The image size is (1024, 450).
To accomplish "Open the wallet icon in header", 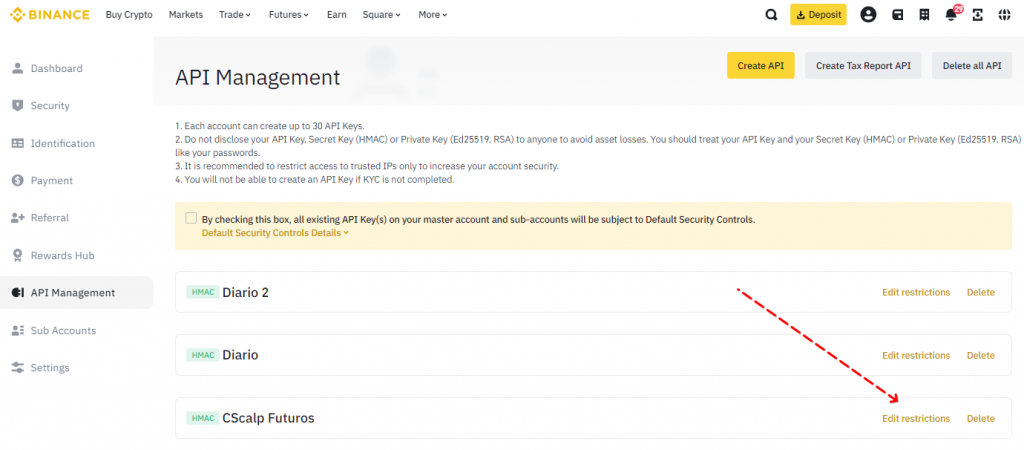I will [898, 14].
